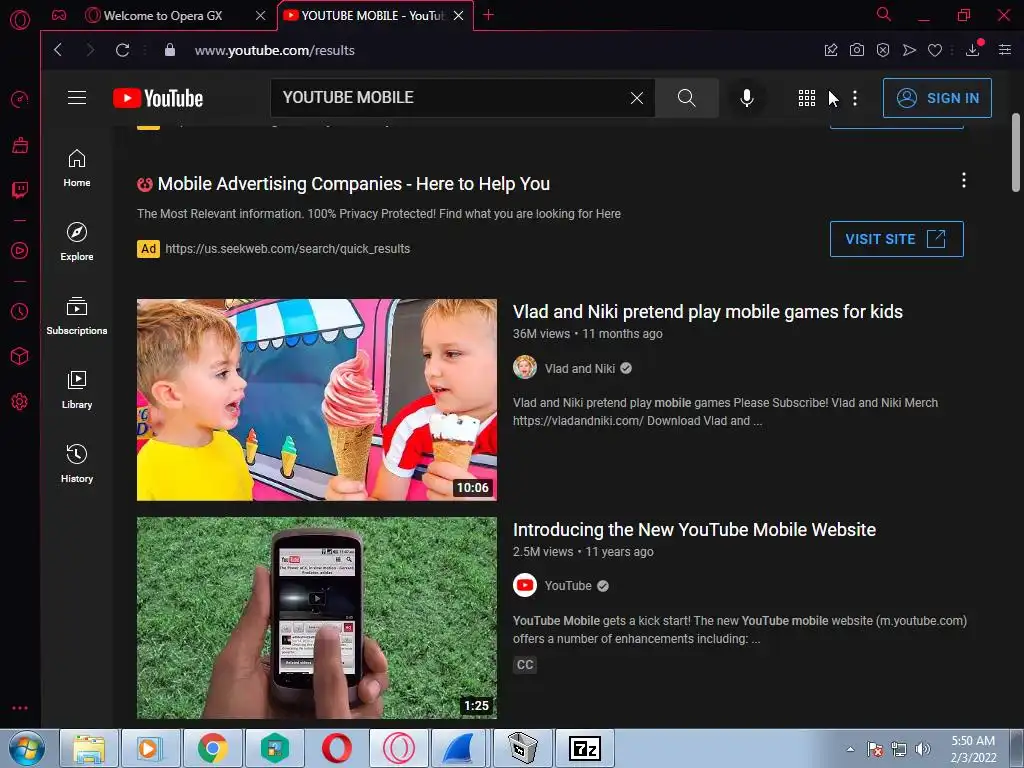
Task: Close the Welcome to Opera GX tab
Action: click(261, 15)
